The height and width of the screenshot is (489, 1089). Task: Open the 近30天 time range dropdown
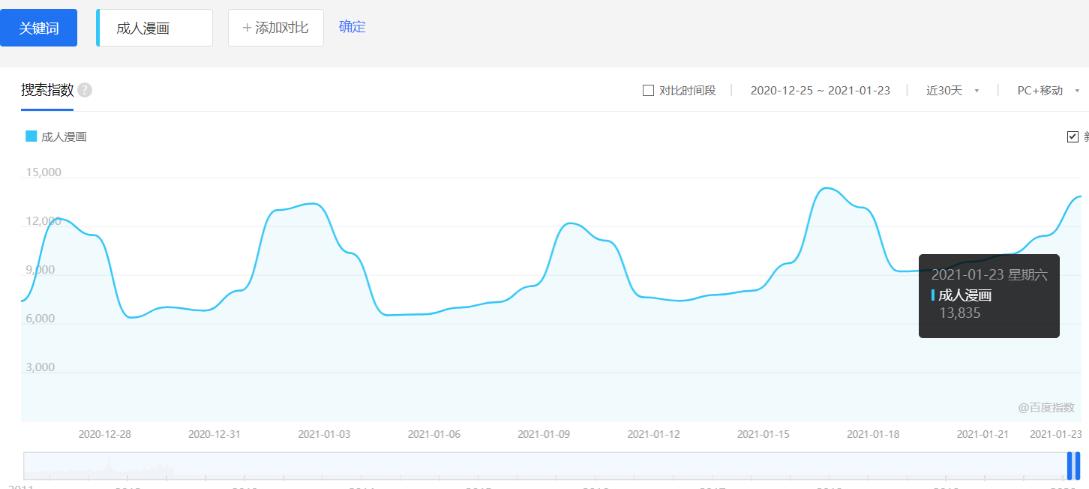pyautogui.click(x=945, y=91)
